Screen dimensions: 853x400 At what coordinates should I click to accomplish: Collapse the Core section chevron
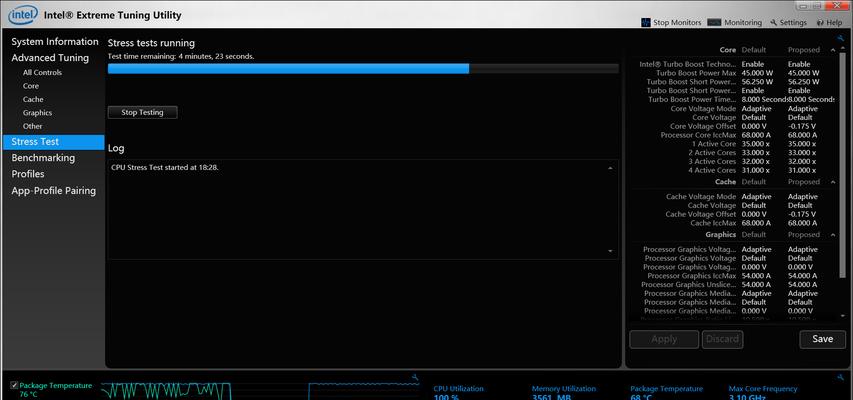tap(833, 50)
